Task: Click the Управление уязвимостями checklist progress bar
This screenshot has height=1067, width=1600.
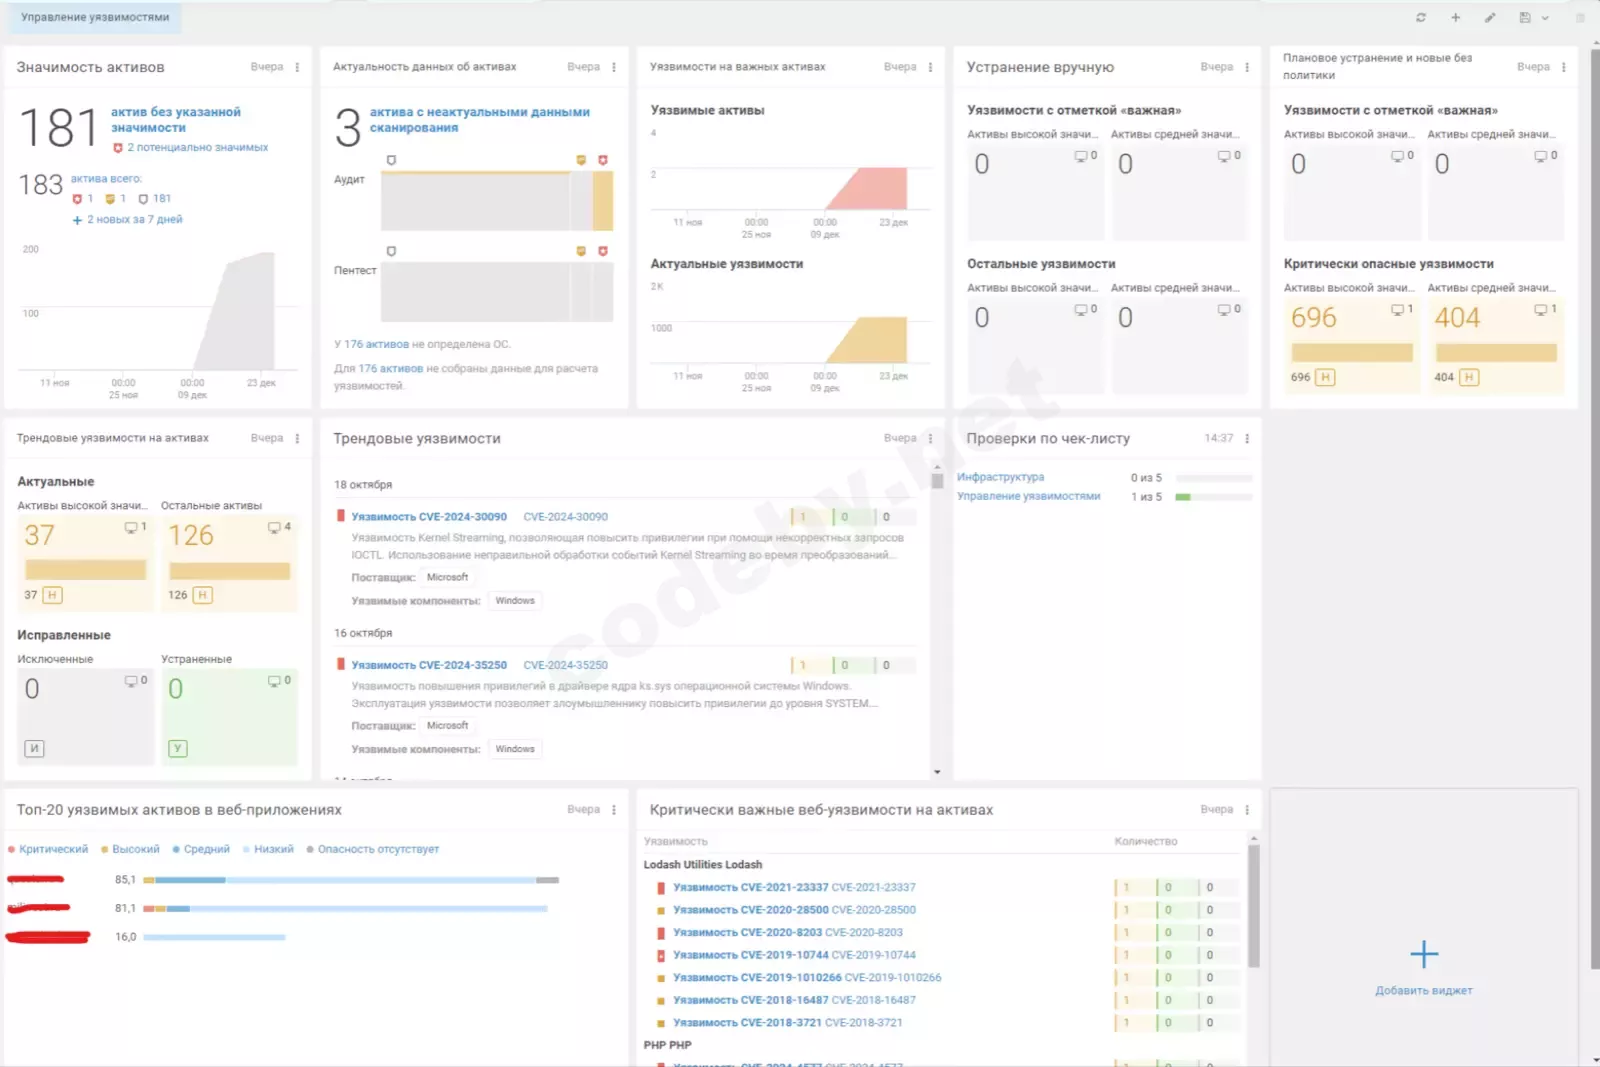Action: (x=1213, y=497)
